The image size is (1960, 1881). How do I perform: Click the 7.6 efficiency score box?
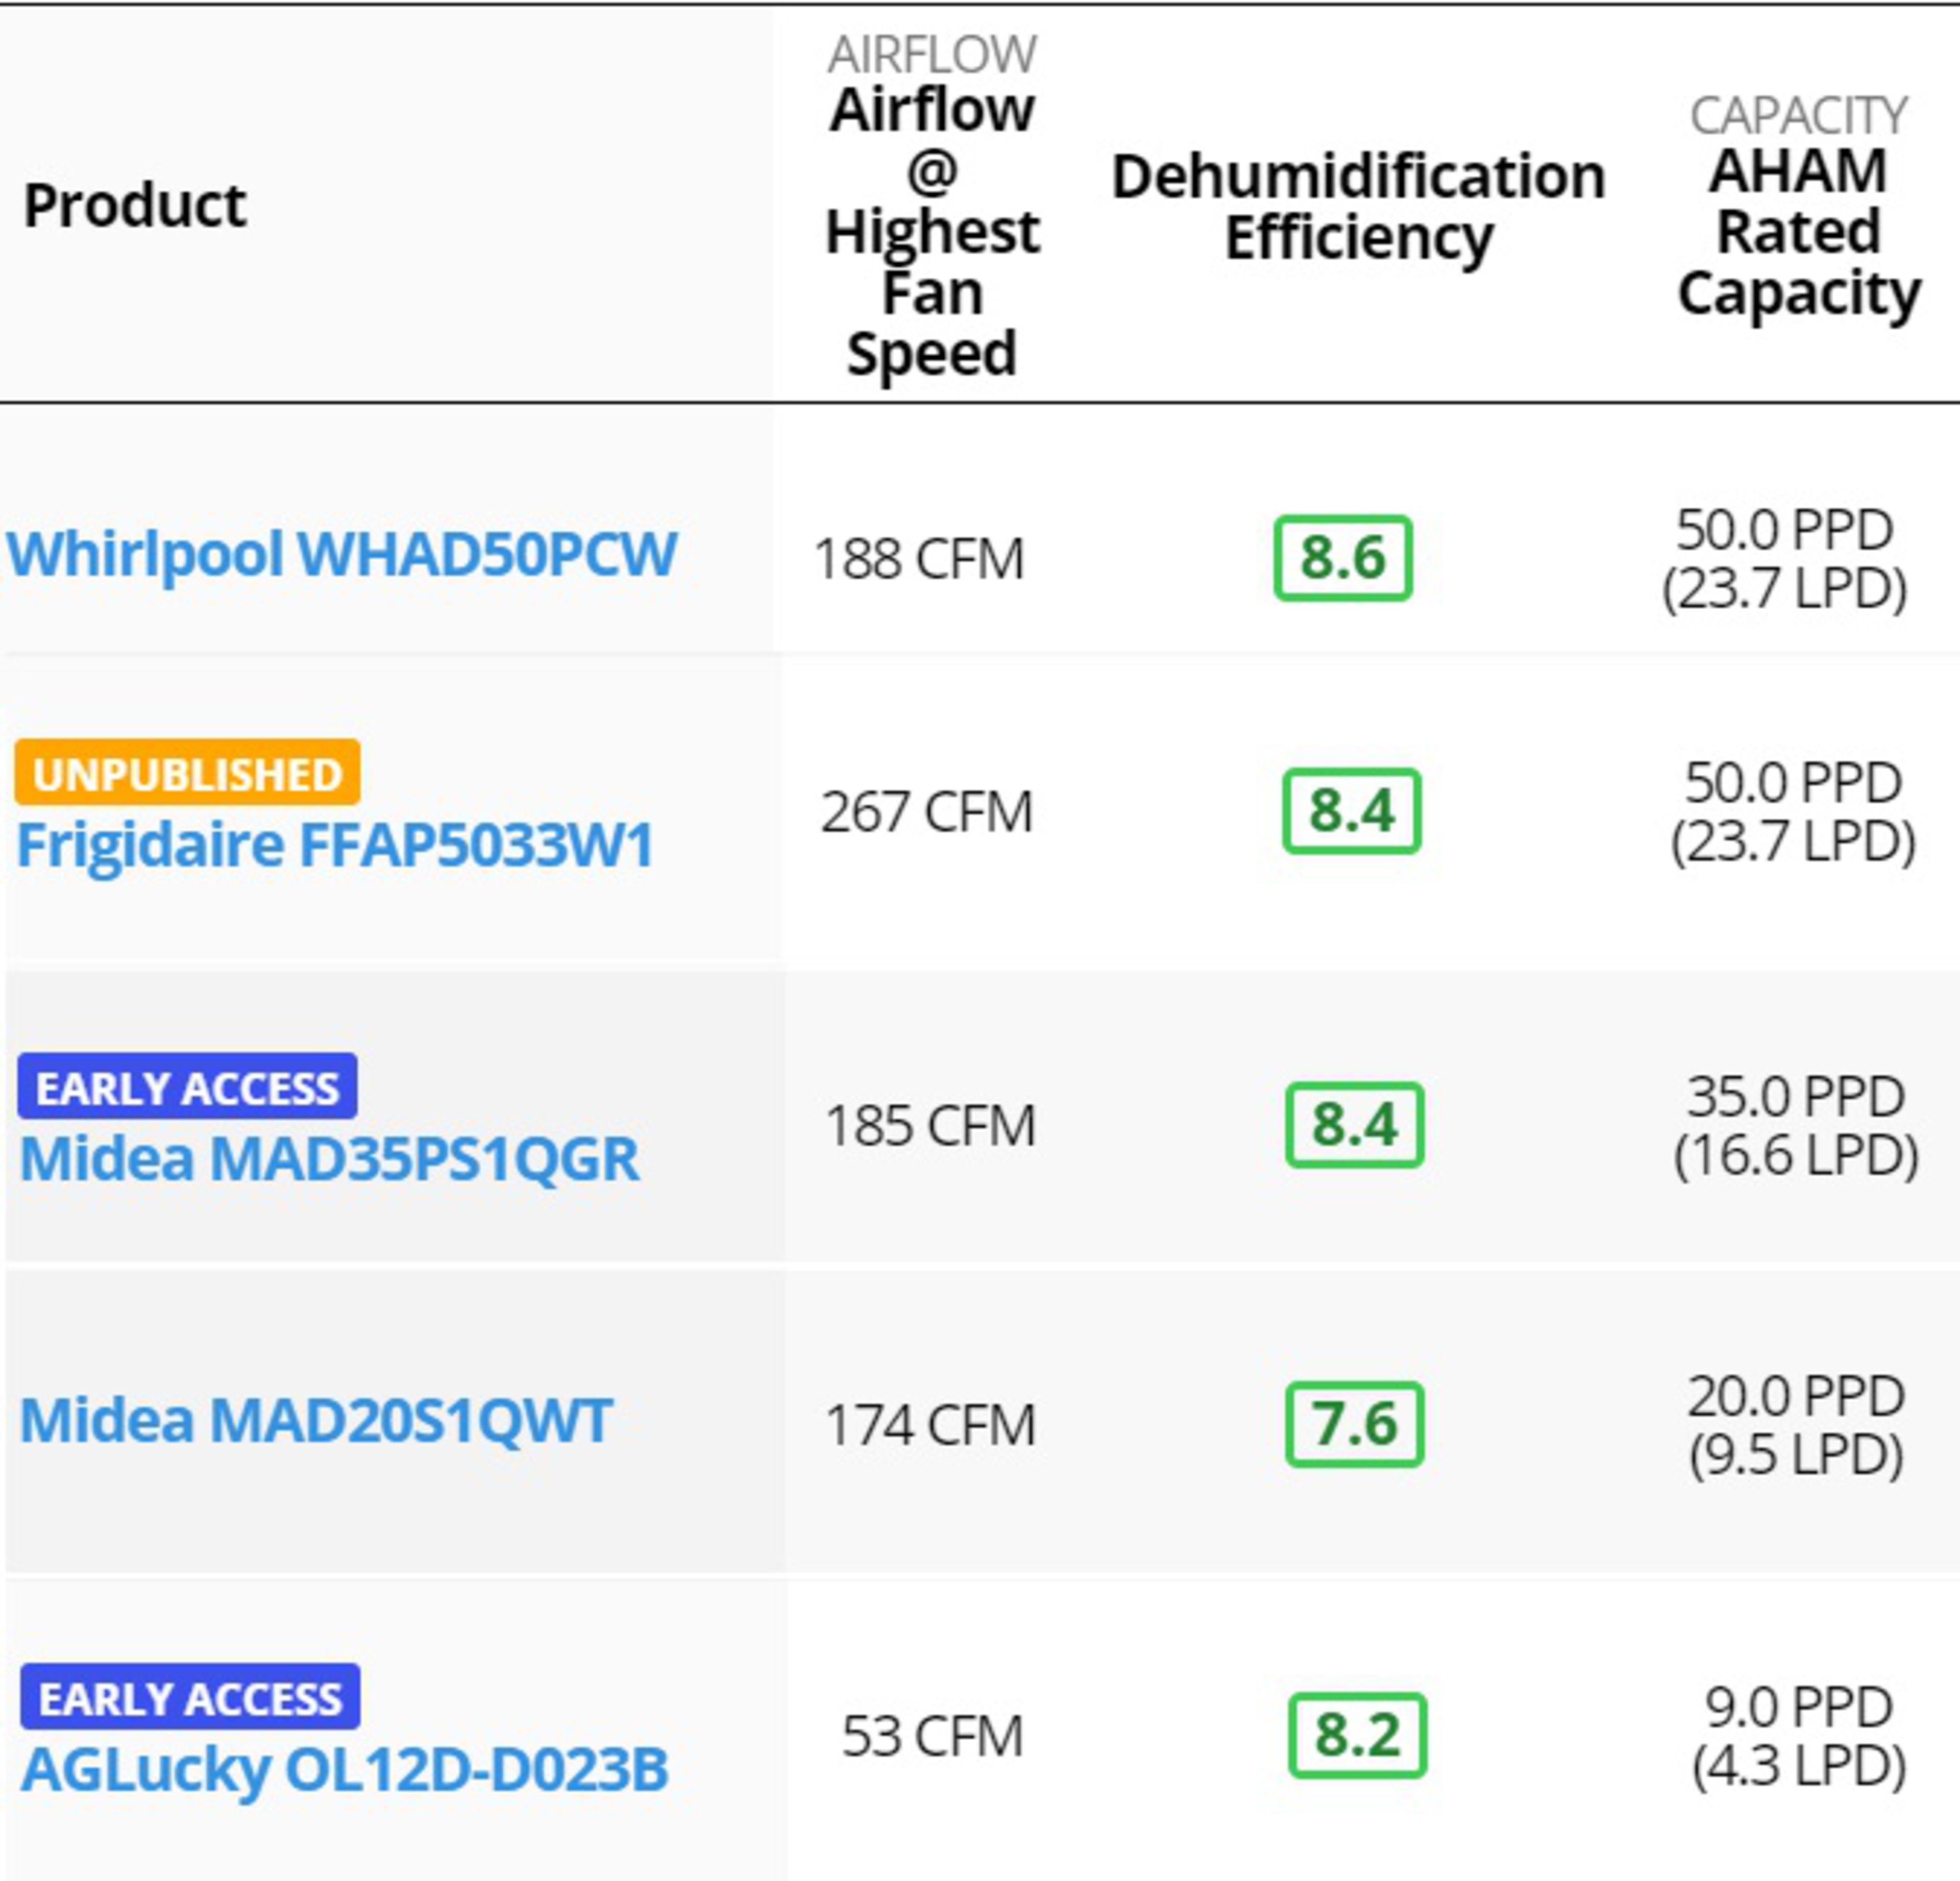point(1354,1424)
